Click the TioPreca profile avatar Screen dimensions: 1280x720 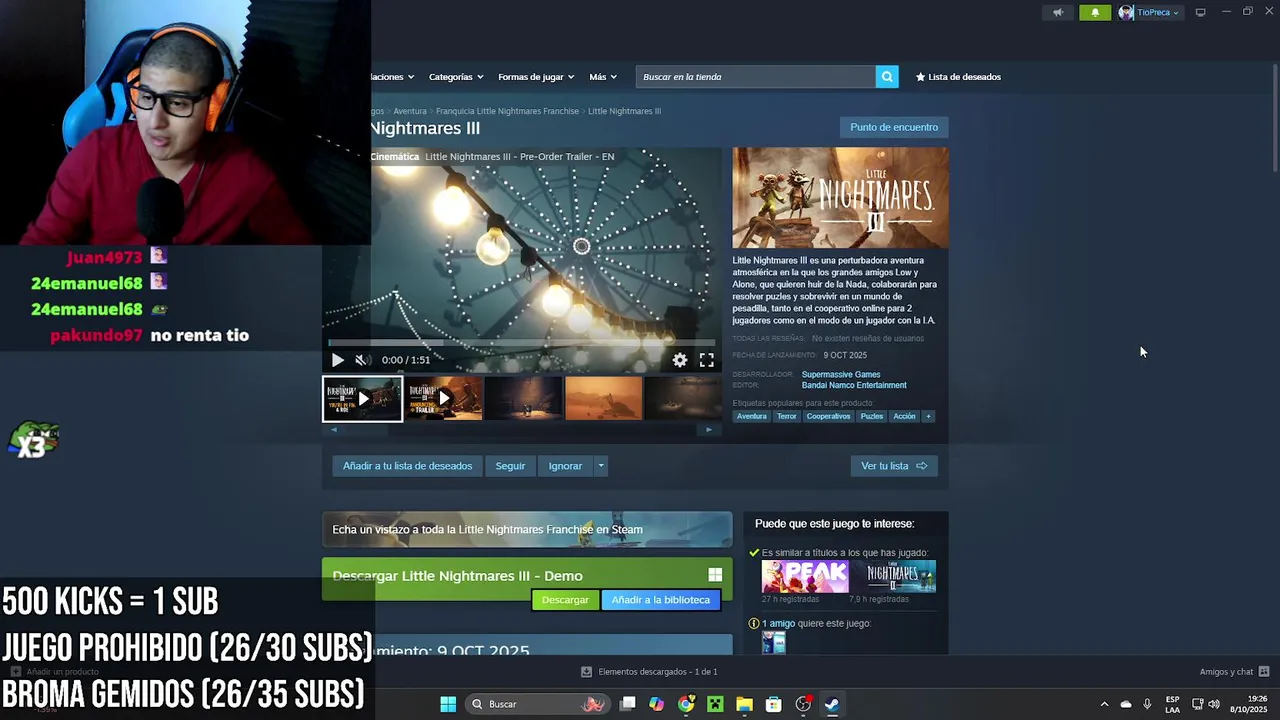(1126, 13)
